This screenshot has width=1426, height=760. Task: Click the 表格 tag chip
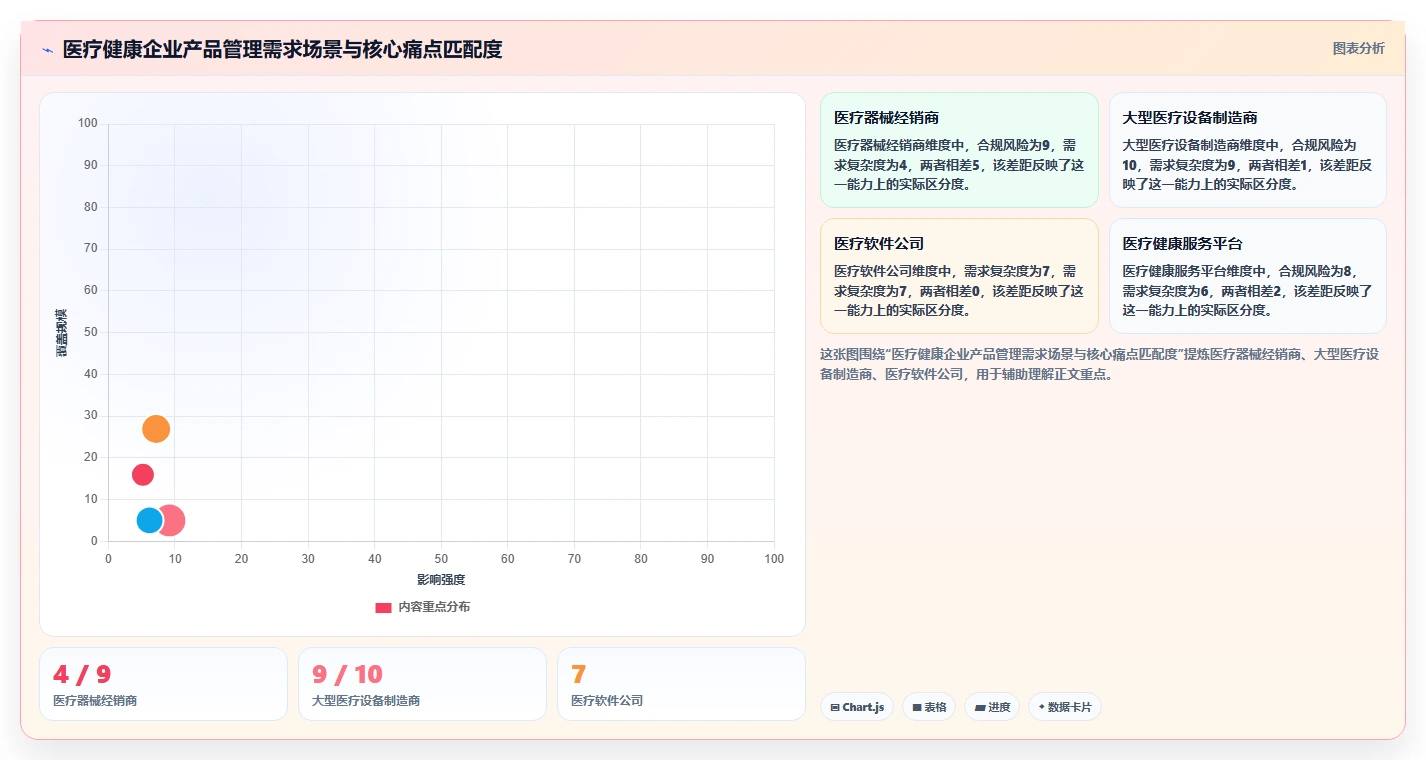(929, 707)
